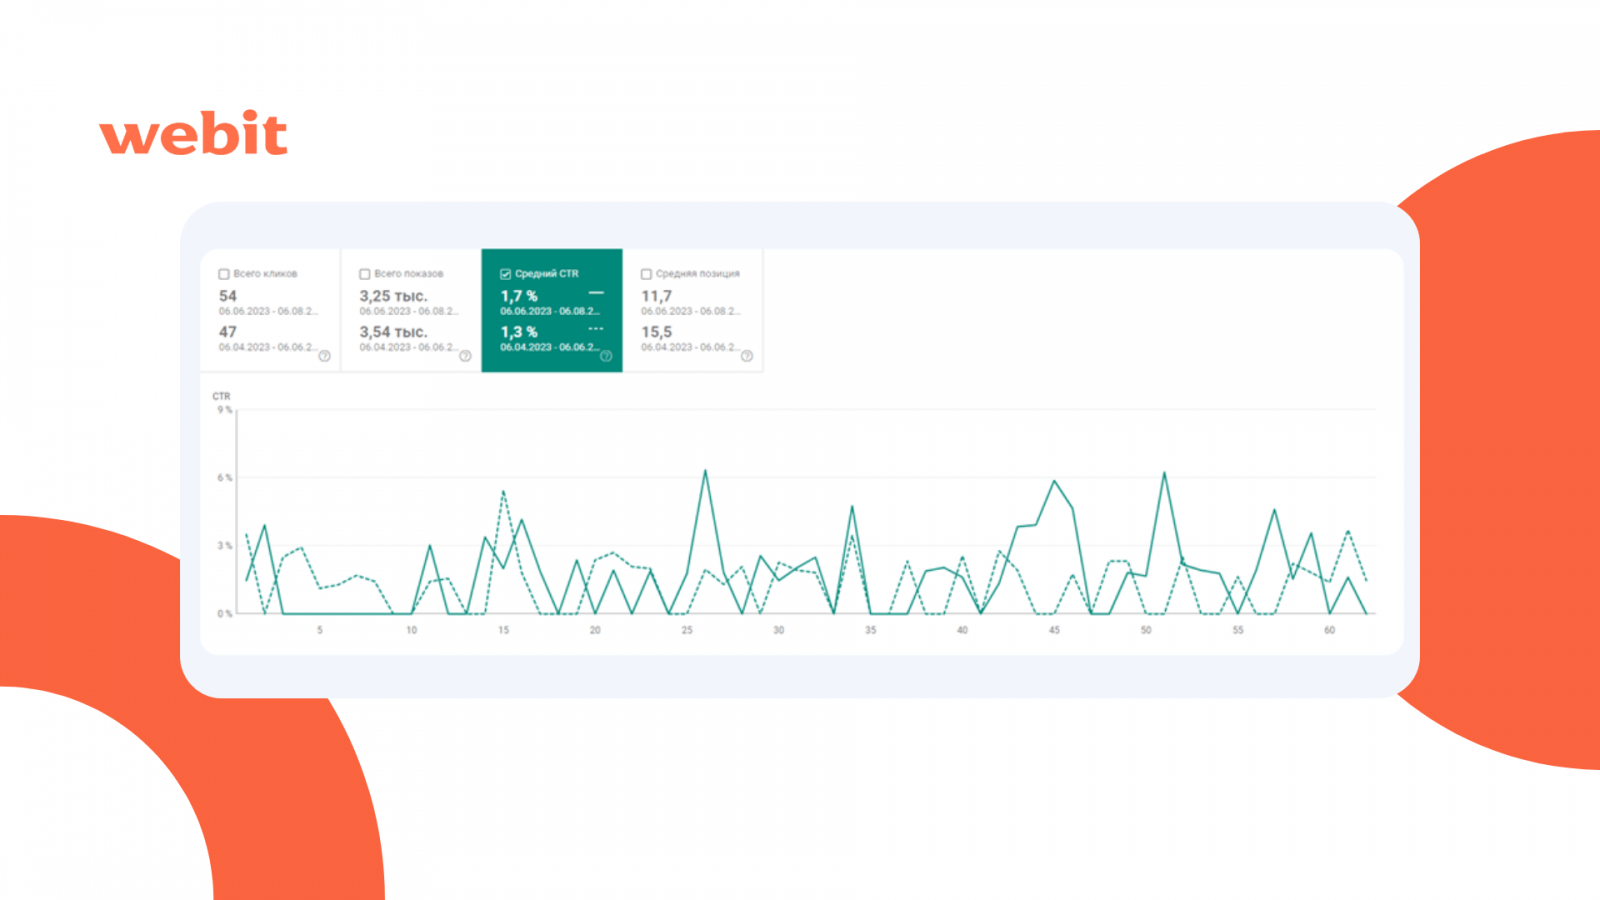Enable the Всего показов checkbox

[365, 274]
